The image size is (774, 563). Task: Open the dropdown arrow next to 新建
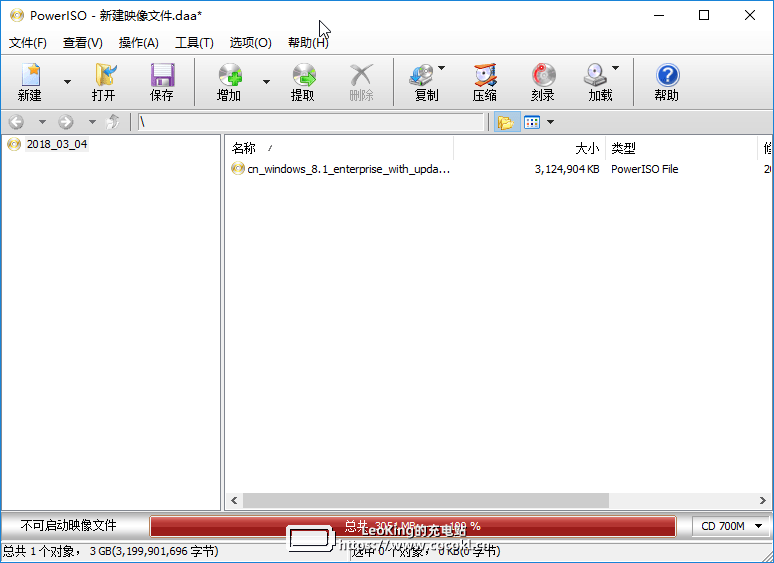(67, 82)
